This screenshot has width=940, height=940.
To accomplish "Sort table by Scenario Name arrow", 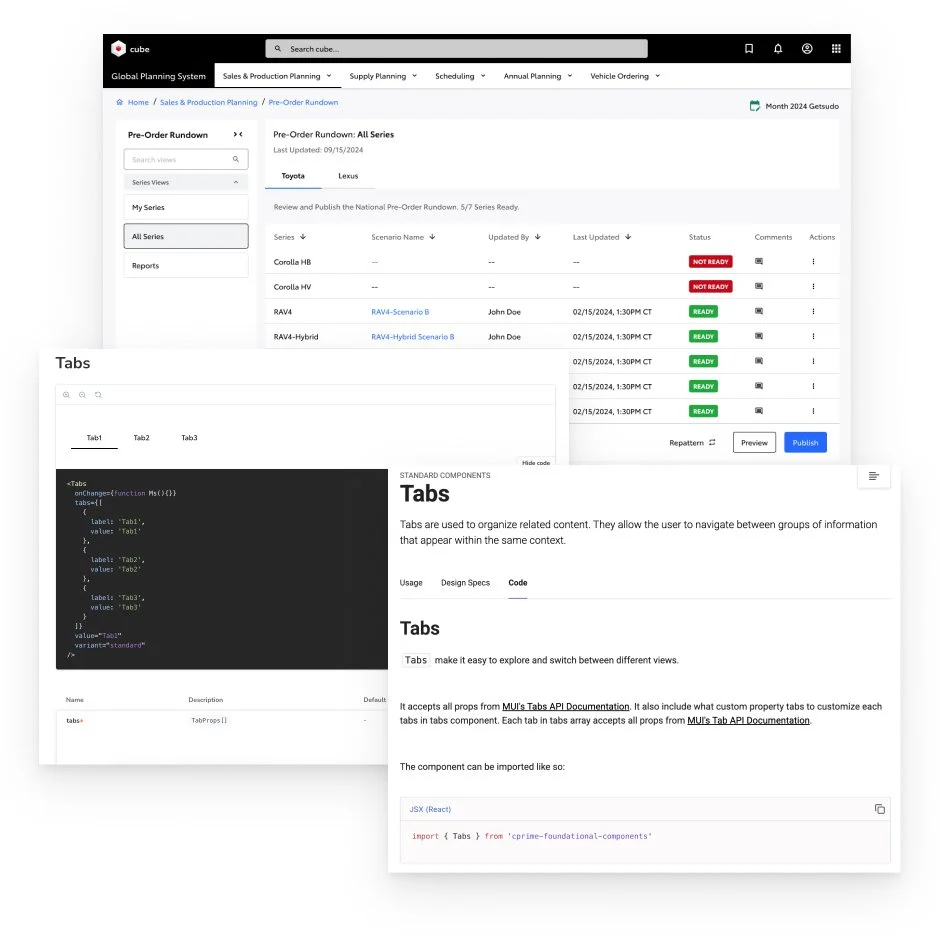I will [x=432, y=237].
